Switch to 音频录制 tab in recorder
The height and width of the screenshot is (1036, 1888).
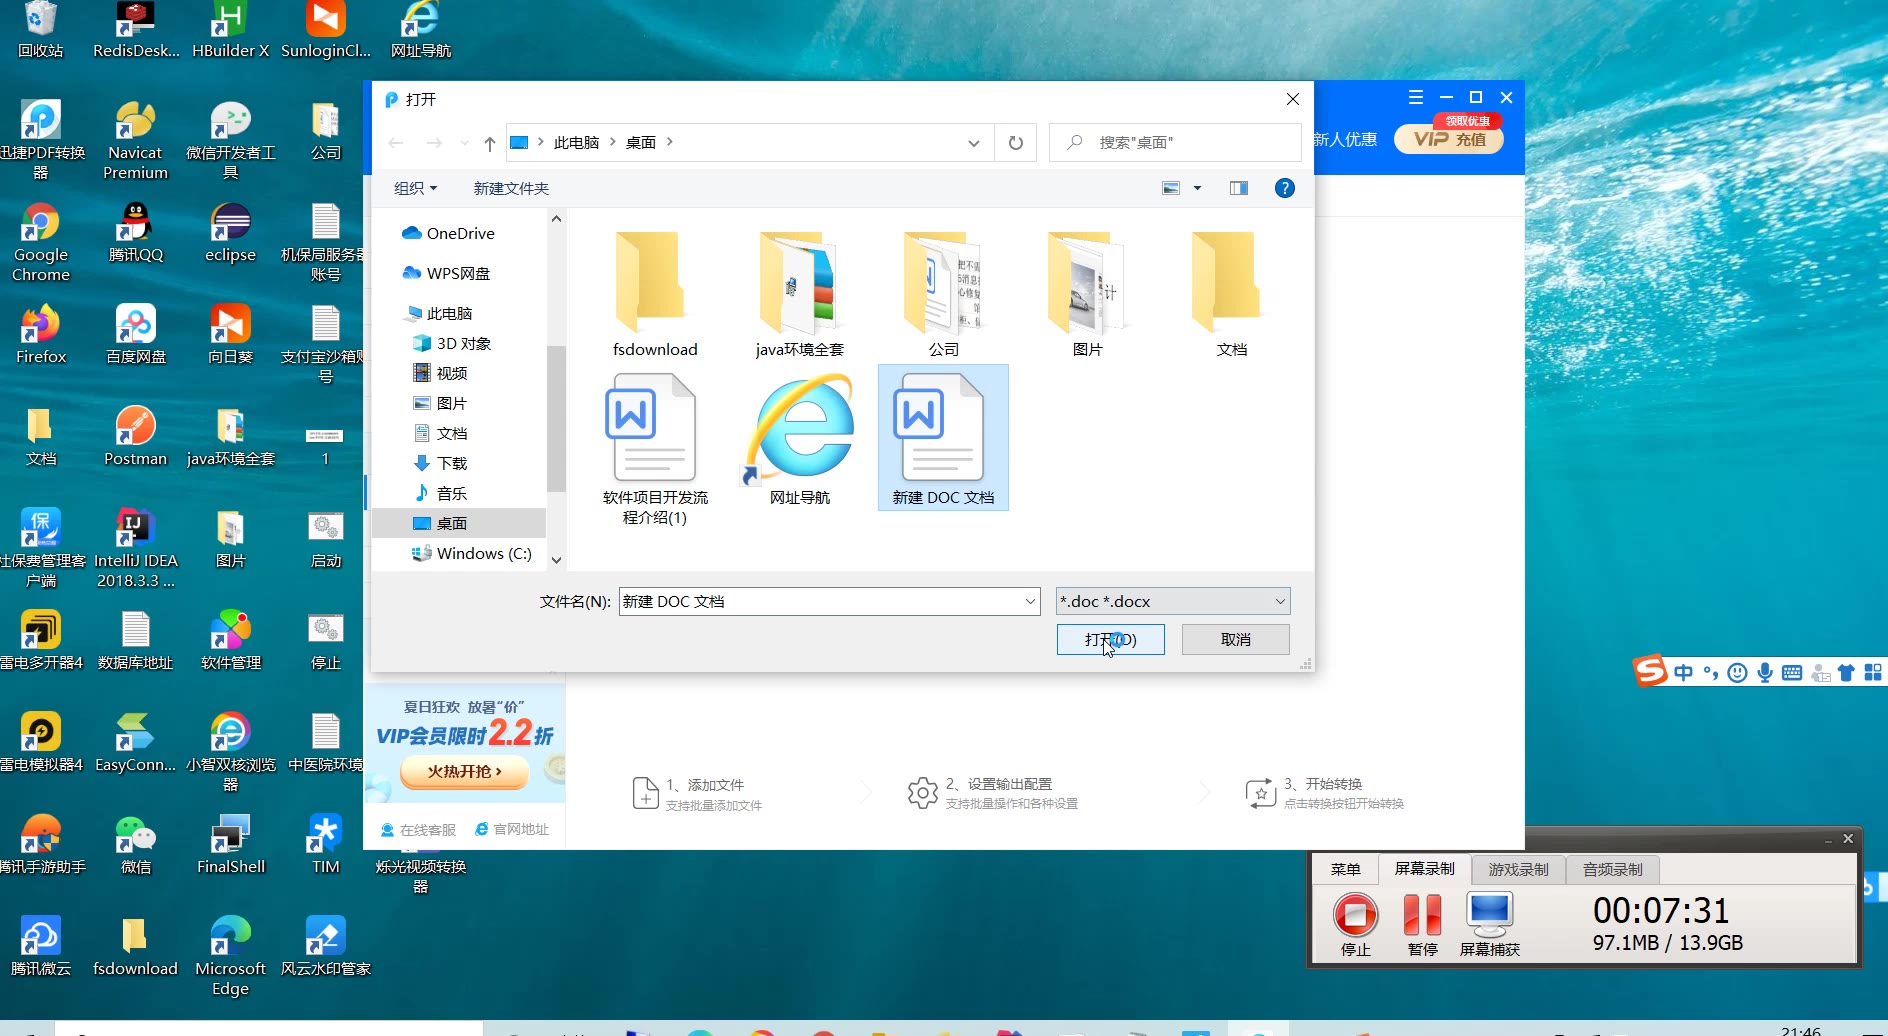pyautogui.click(x=1612, y=869)
